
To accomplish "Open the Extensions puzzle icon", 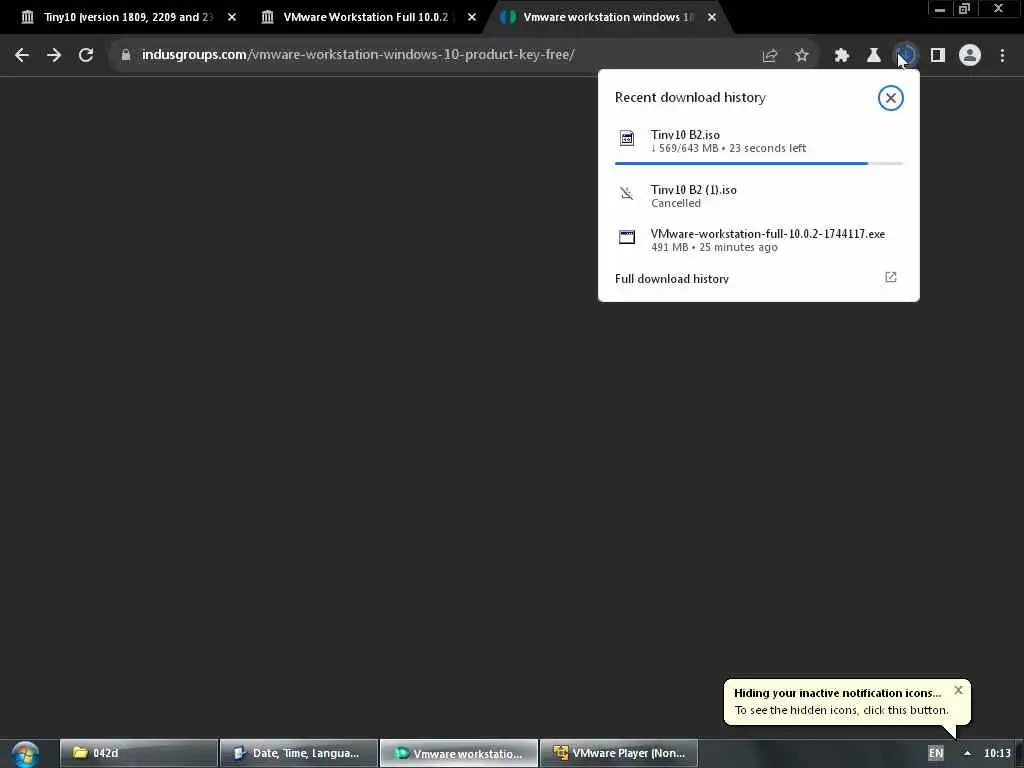I will (x=842, y=56).
